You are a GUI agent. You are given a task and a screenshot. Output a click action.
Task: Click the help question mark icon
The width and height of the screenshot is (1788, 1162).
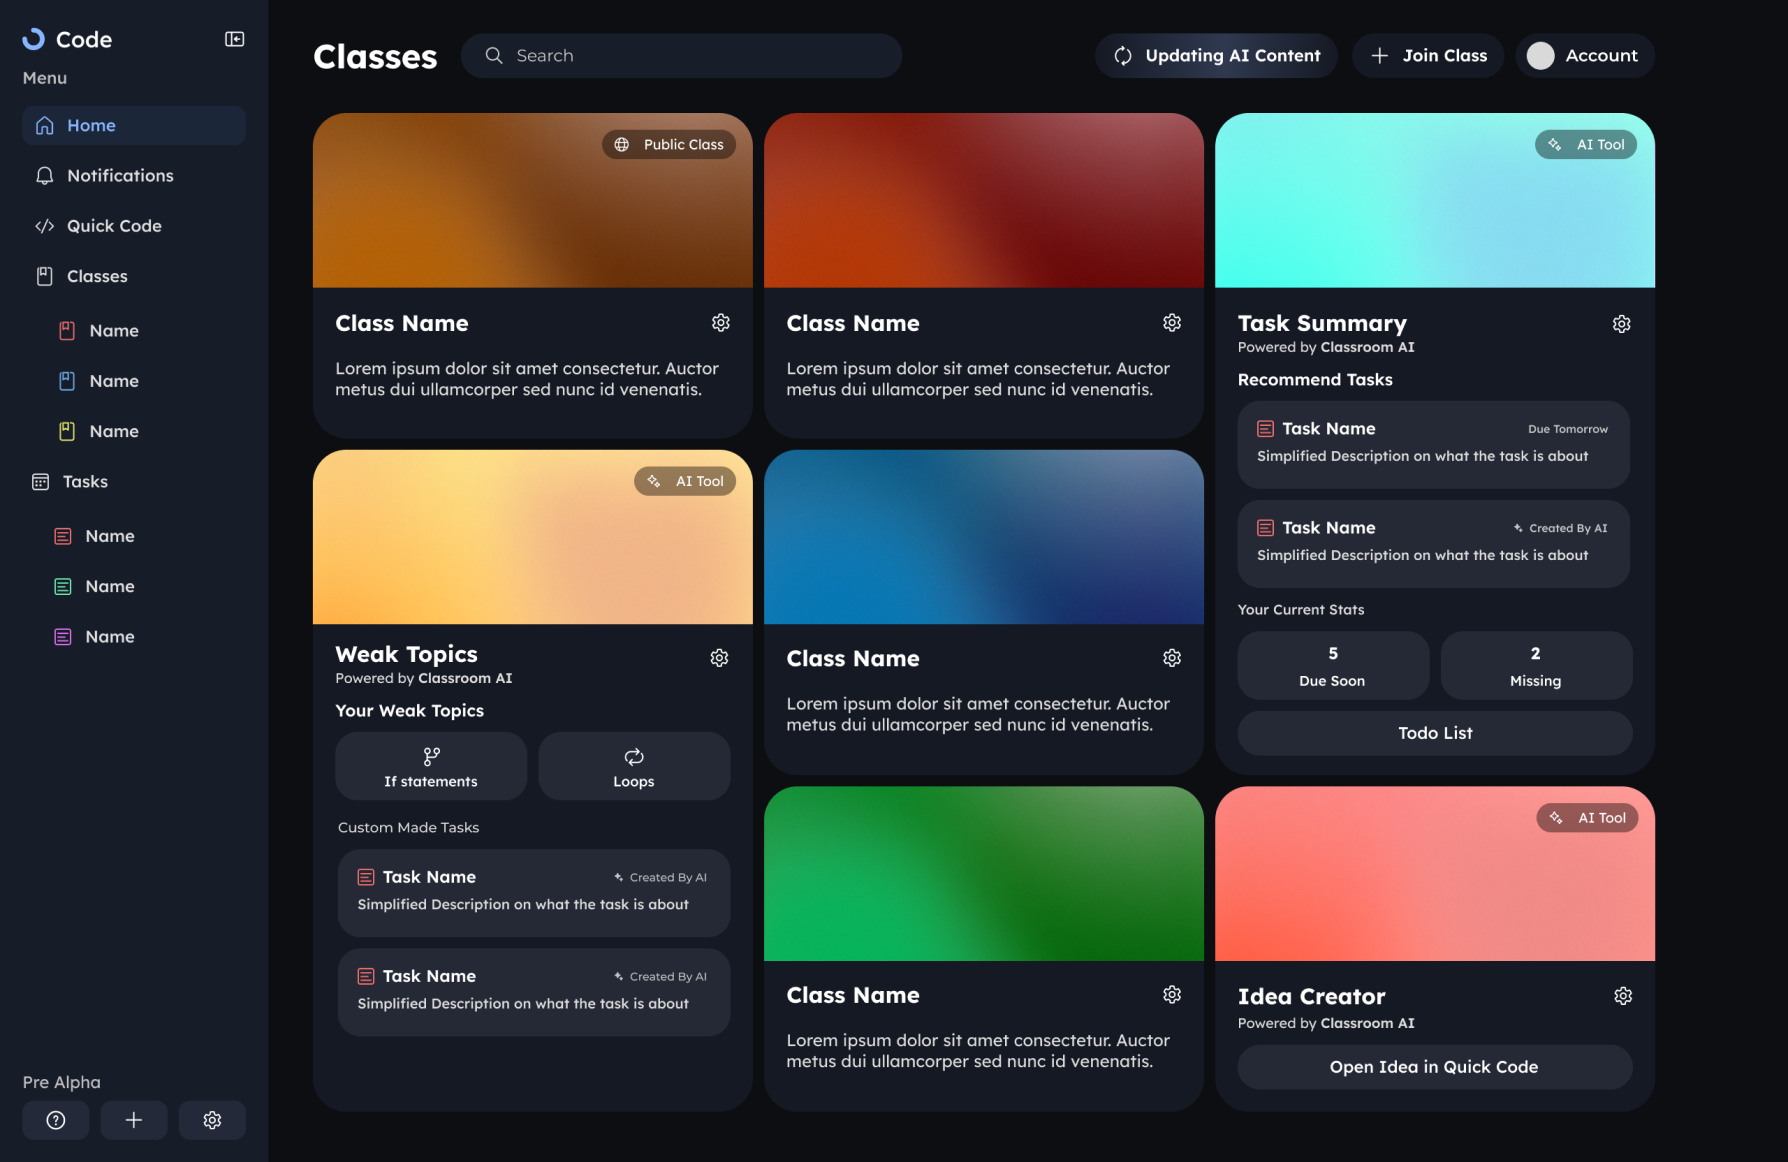tap(56, 1120)
